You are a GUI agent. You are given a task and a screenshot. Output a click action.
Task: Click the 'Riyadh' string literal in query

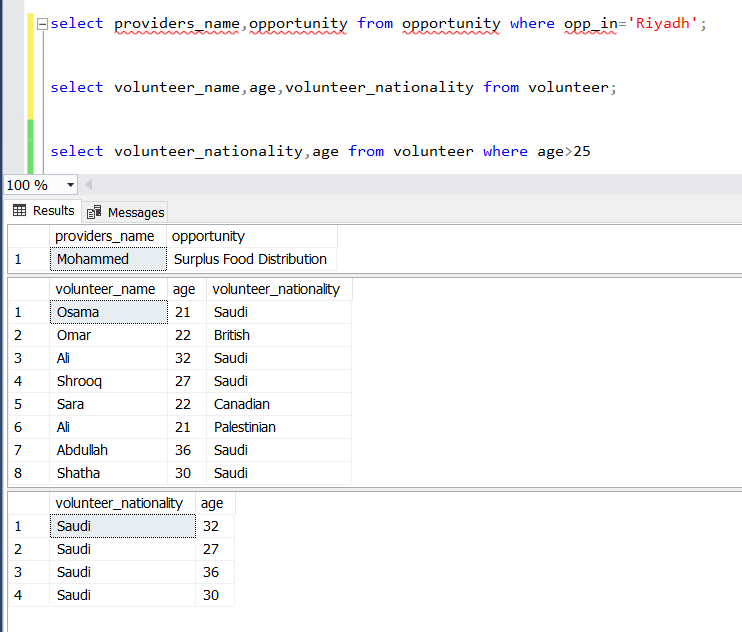point(662,23)
